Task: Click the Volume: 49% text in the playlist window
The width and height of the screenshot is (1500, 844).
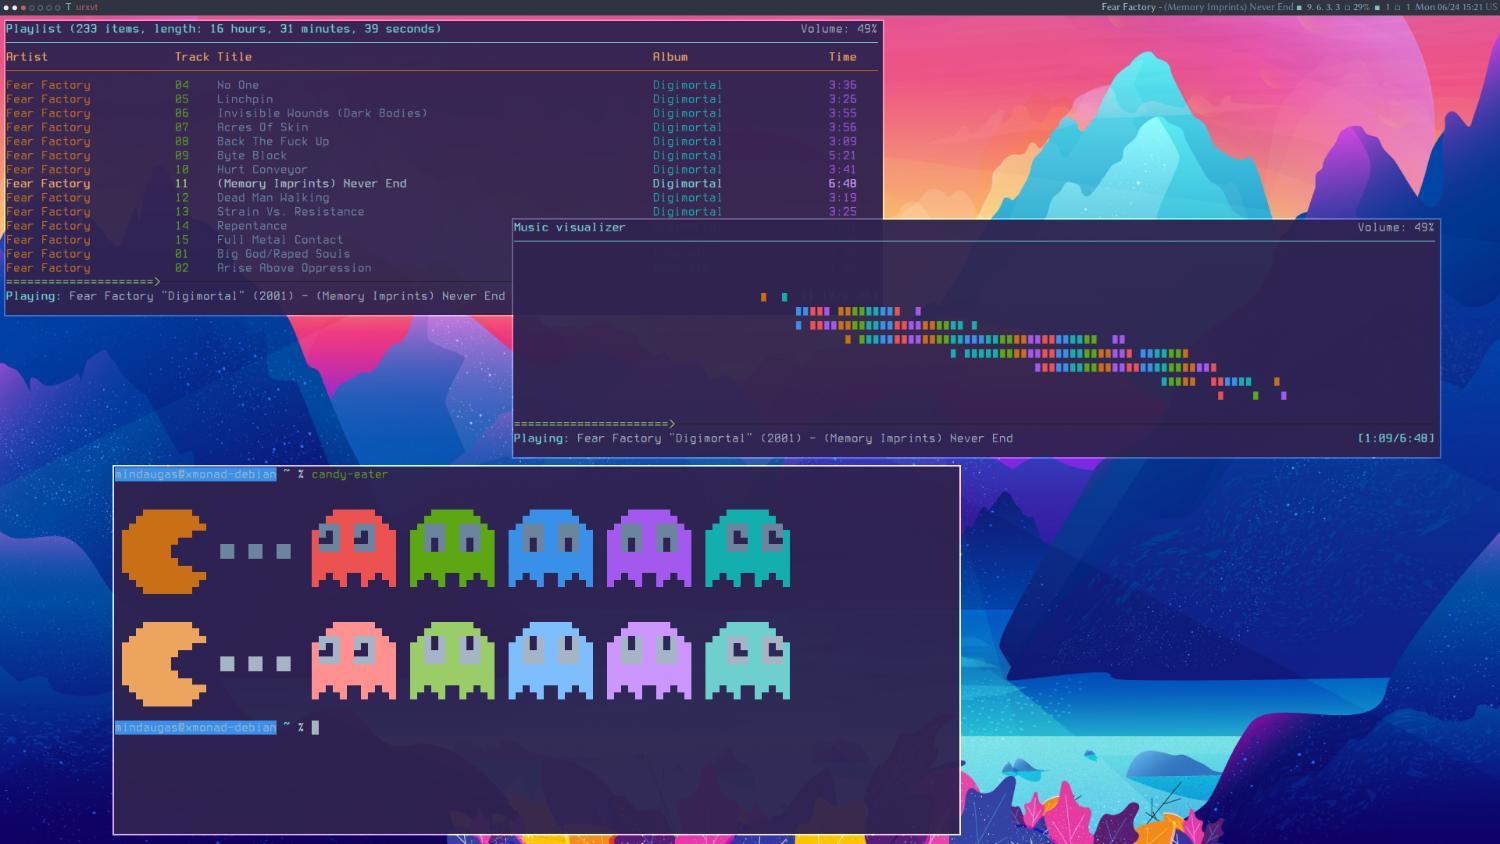Action: (x=839, y=29)
